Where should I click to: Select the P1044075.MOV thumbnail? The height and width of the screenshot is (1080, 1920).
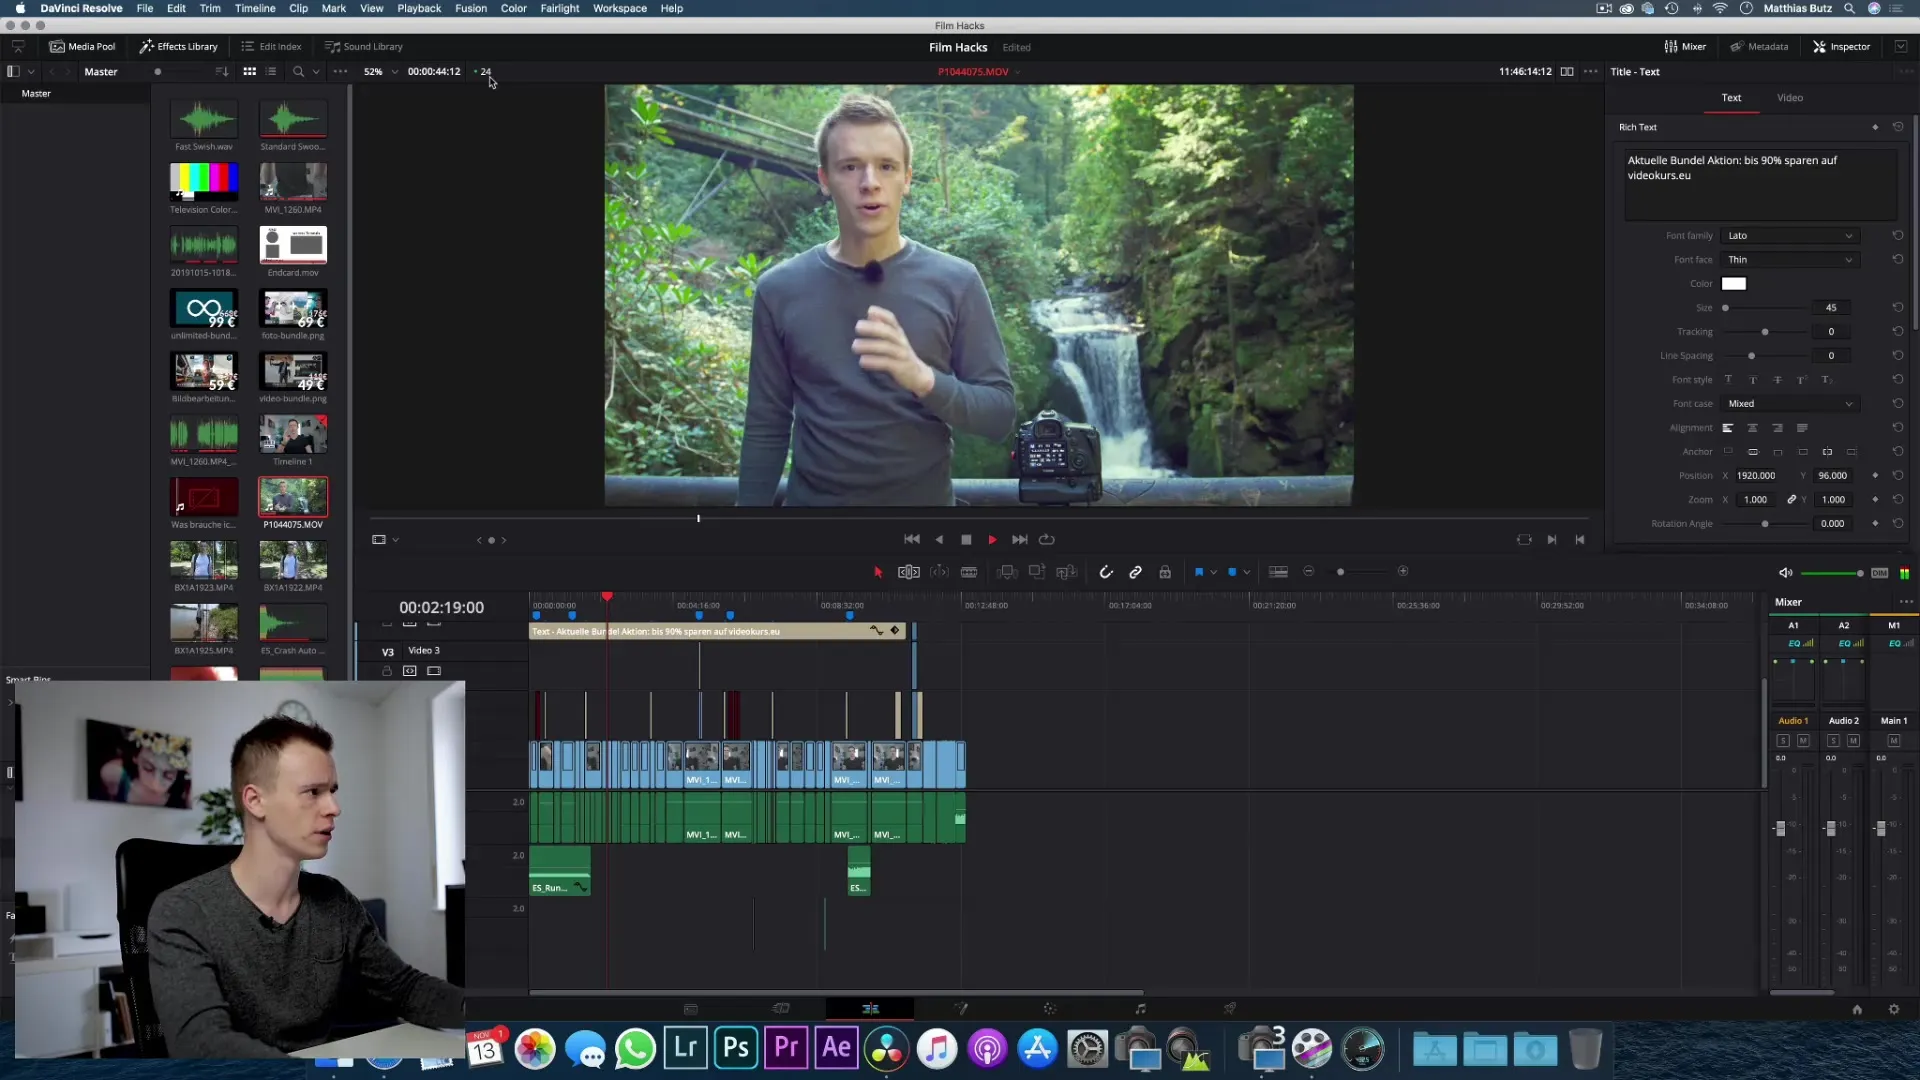pyautogui.click(x=293, y=497)
